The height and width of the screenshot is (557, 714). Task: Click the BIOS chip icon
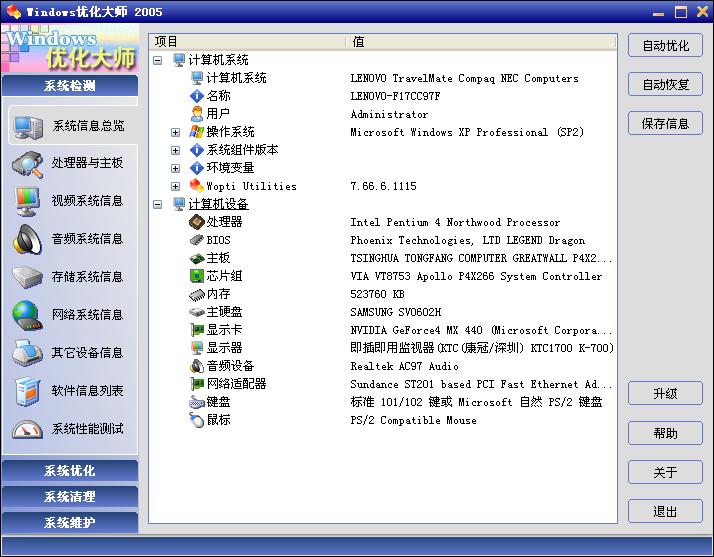coord(197,240)
